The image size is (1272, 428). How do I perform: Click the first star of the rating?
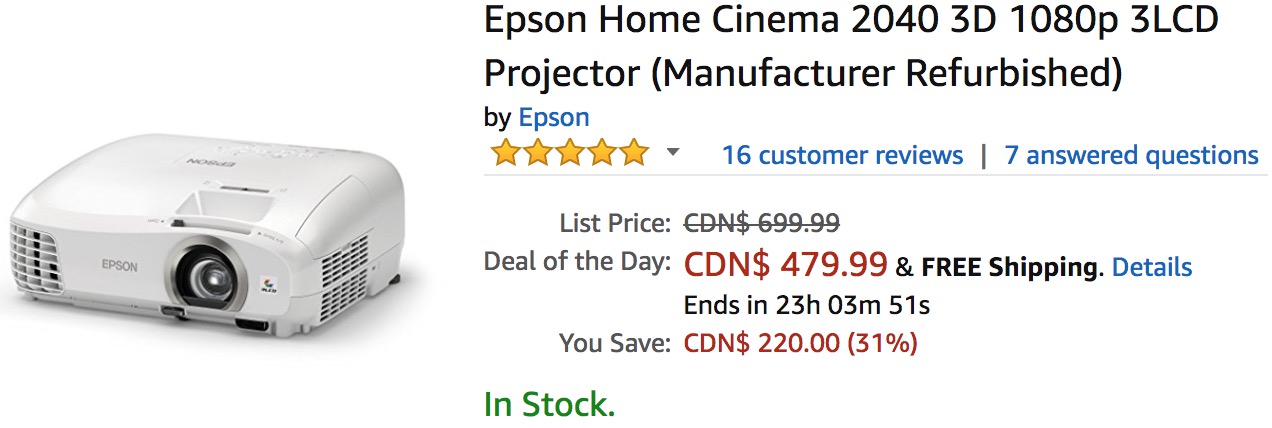[504, 154]
